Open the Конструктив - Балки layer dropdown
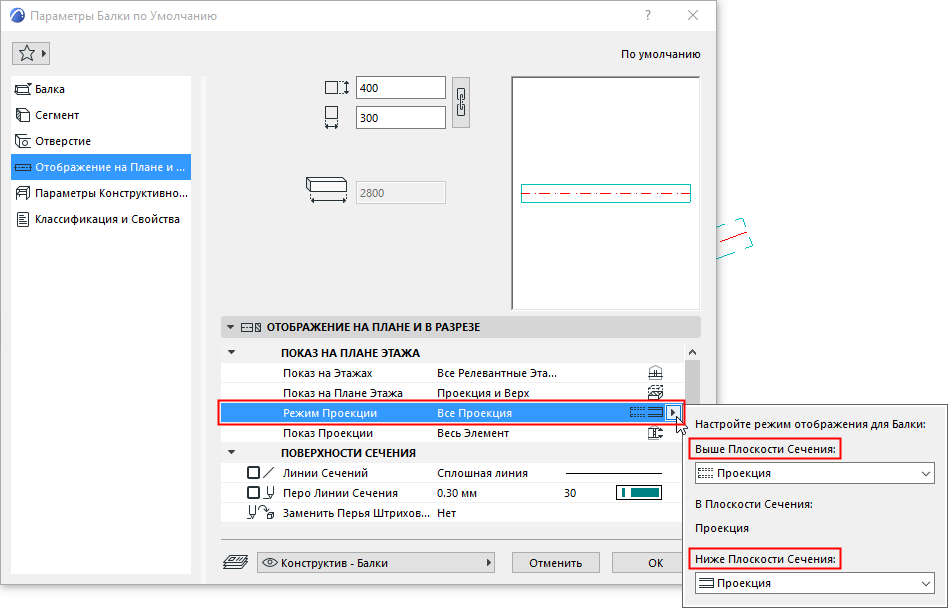949x609 pixels. point(376,563)
